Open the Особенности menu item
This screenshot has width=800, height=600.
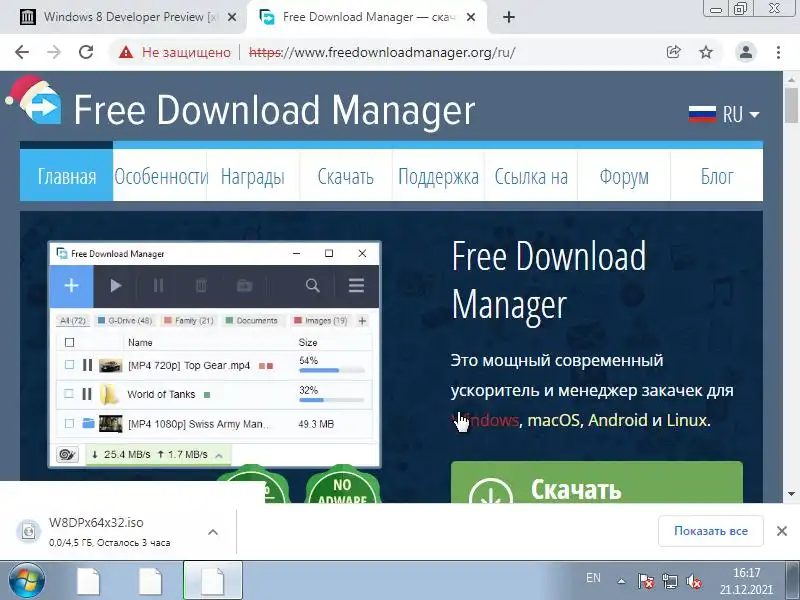[160, 177]
